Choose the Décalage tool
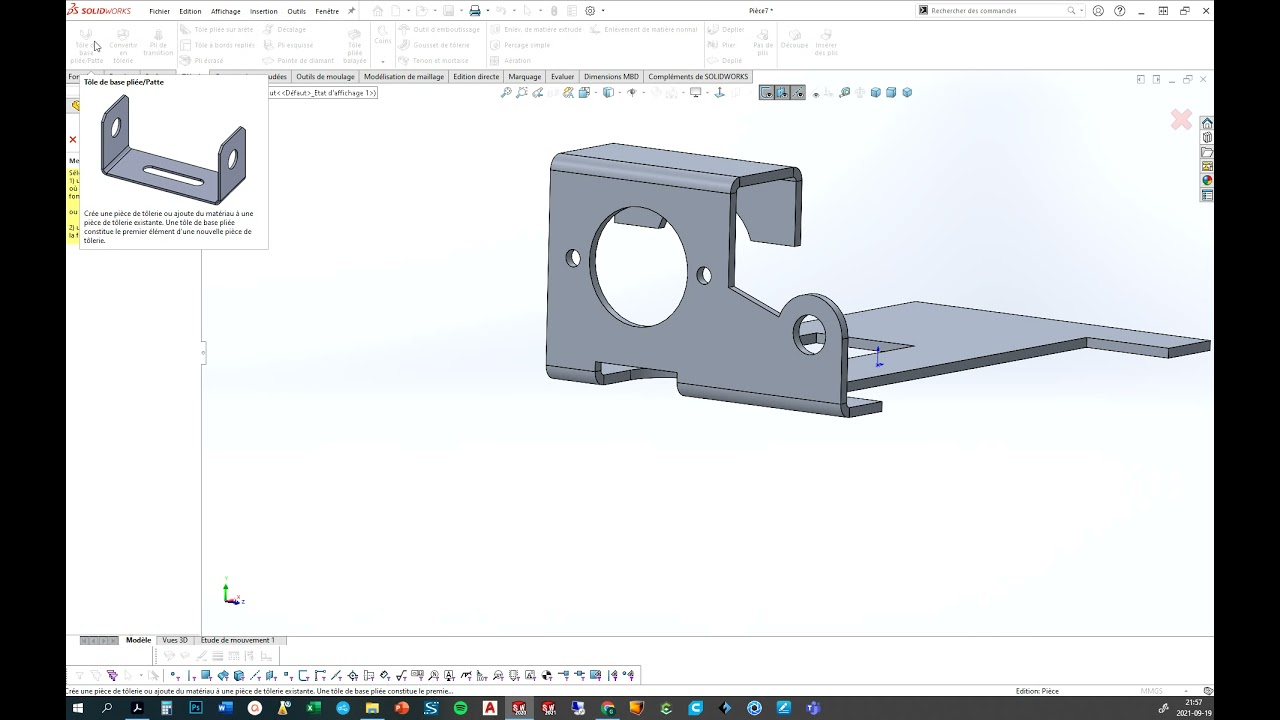The image size is (1280, 720). (x=285, y=30)
